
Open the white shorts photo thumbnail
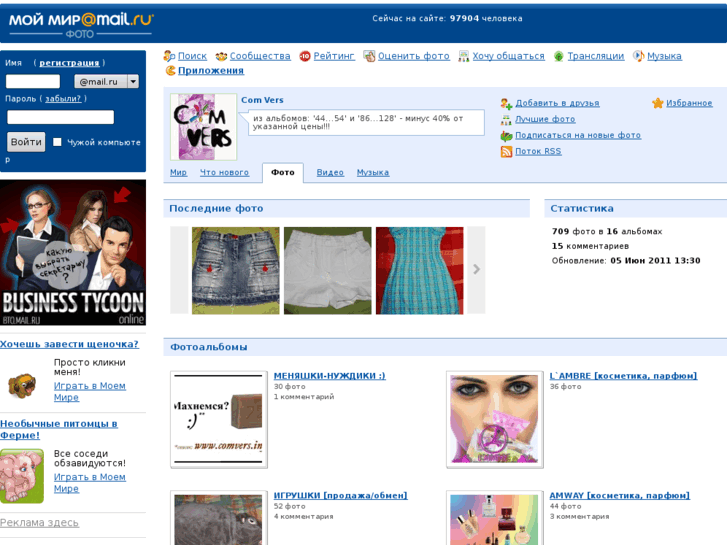coord(327,270)
